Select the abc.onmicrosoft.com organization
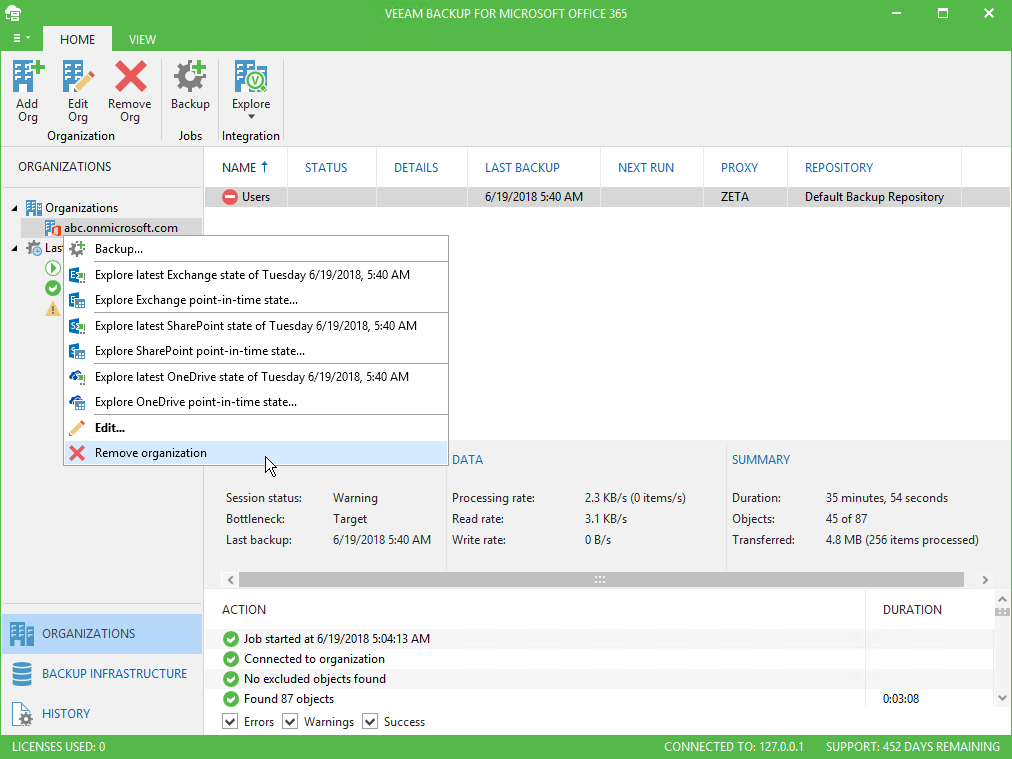The image size is (1012, 759). point(112,228)
